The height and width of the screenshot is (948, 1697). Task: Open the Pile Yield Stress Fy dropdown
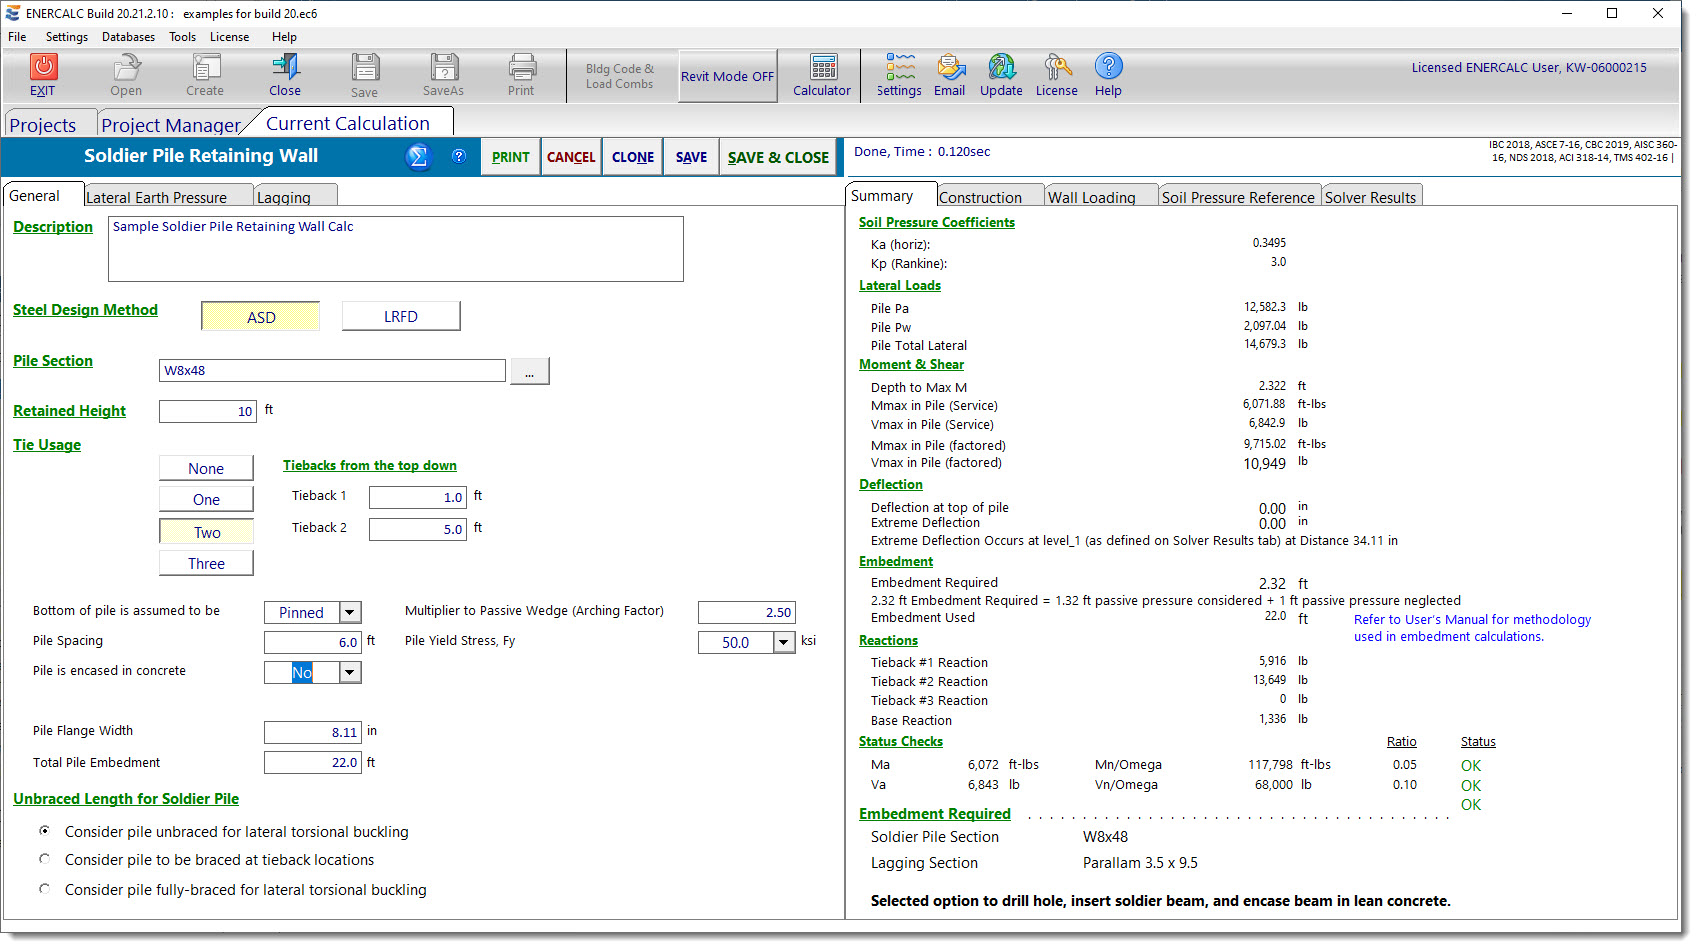coord(784,642)
